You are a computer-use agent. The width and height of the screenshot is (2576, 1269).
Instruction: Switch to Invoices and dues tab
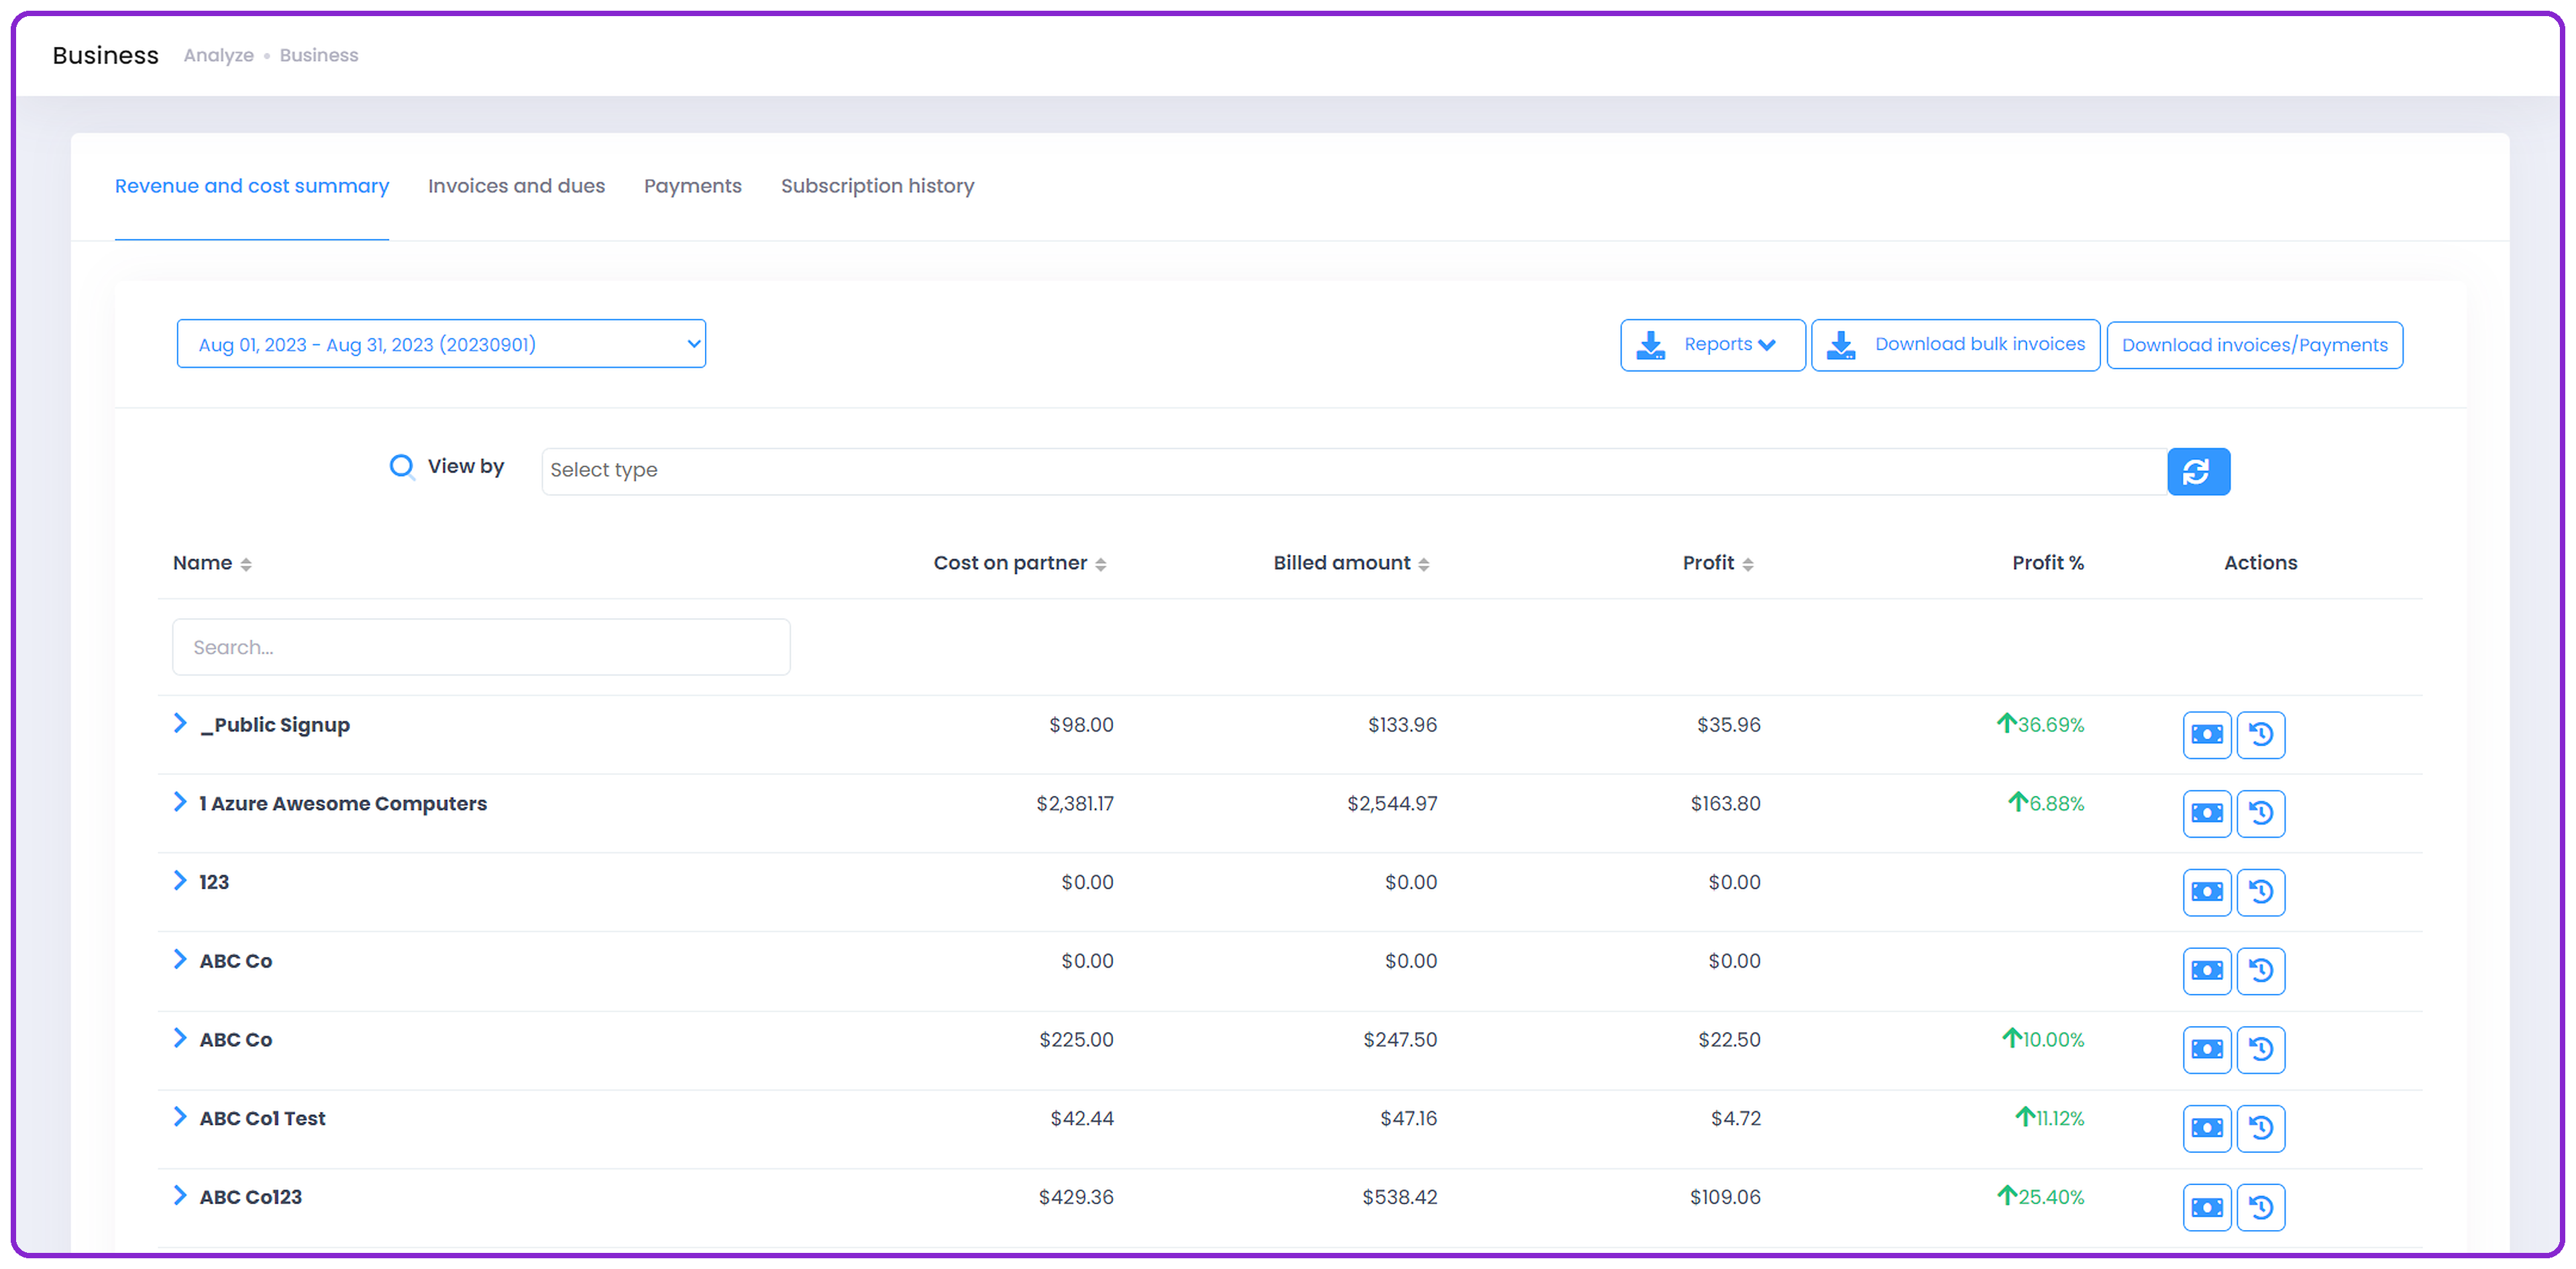[x=516, y=186]
